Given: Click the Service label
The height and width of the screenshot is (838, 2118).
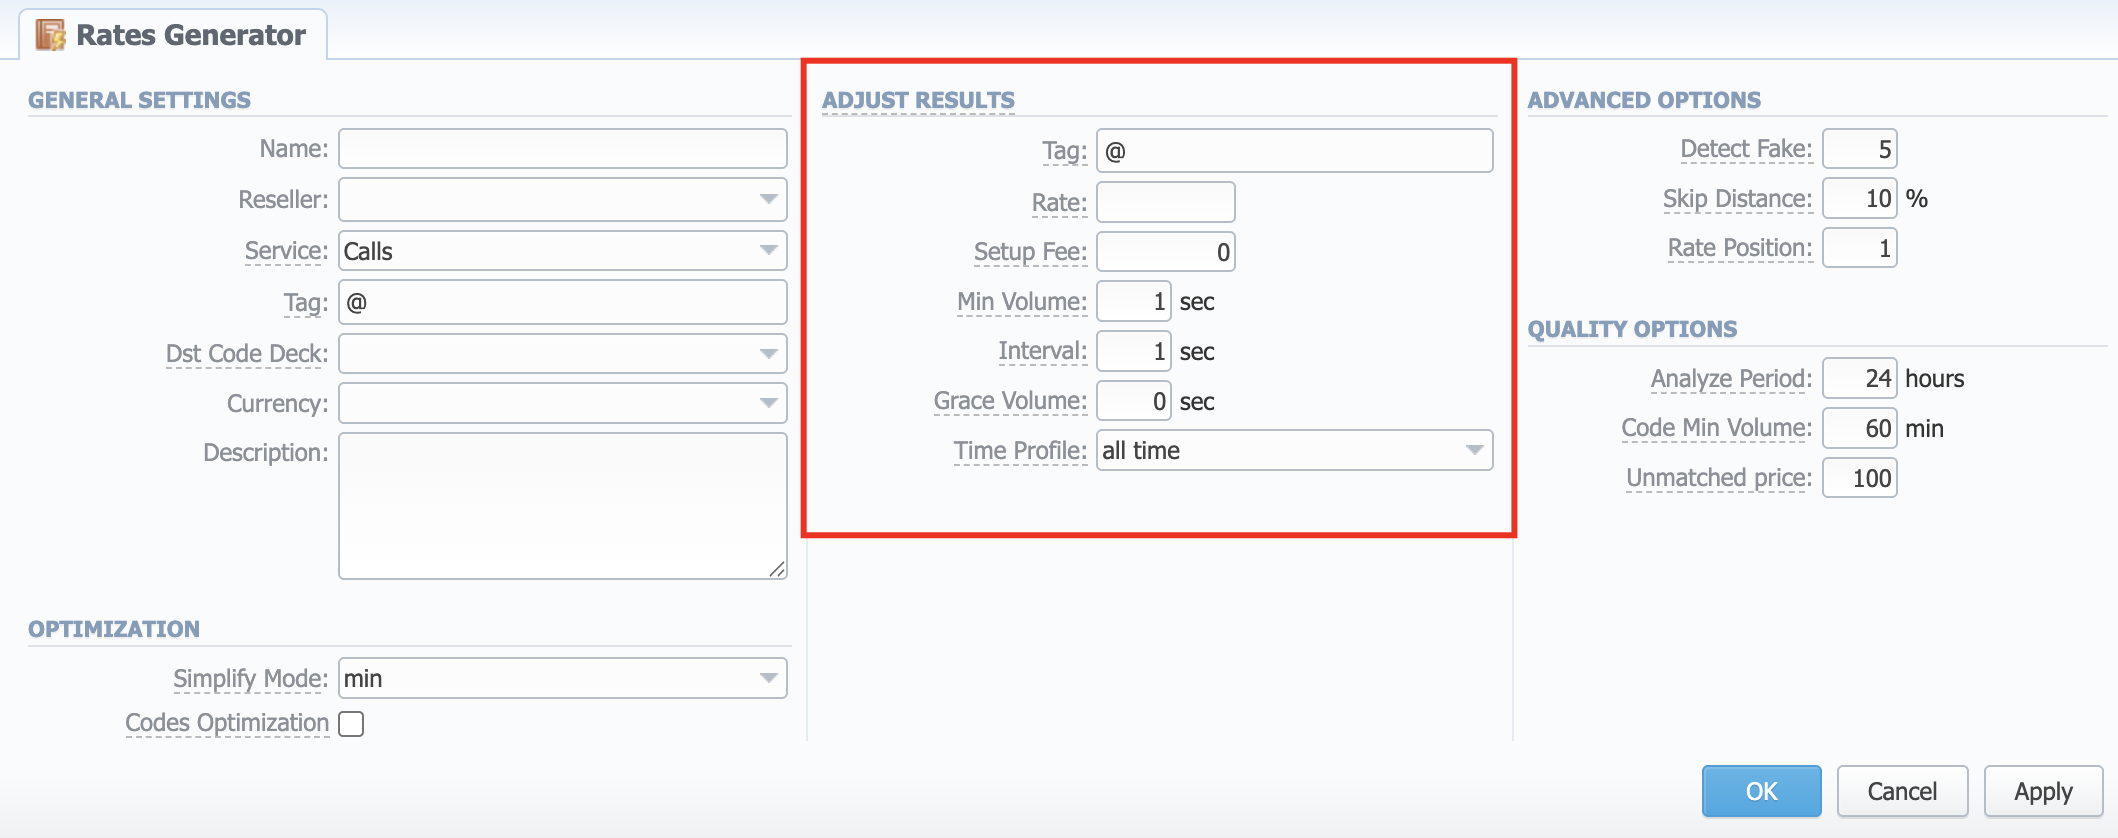Looking at the screenshot, I should tap(286, 251).
